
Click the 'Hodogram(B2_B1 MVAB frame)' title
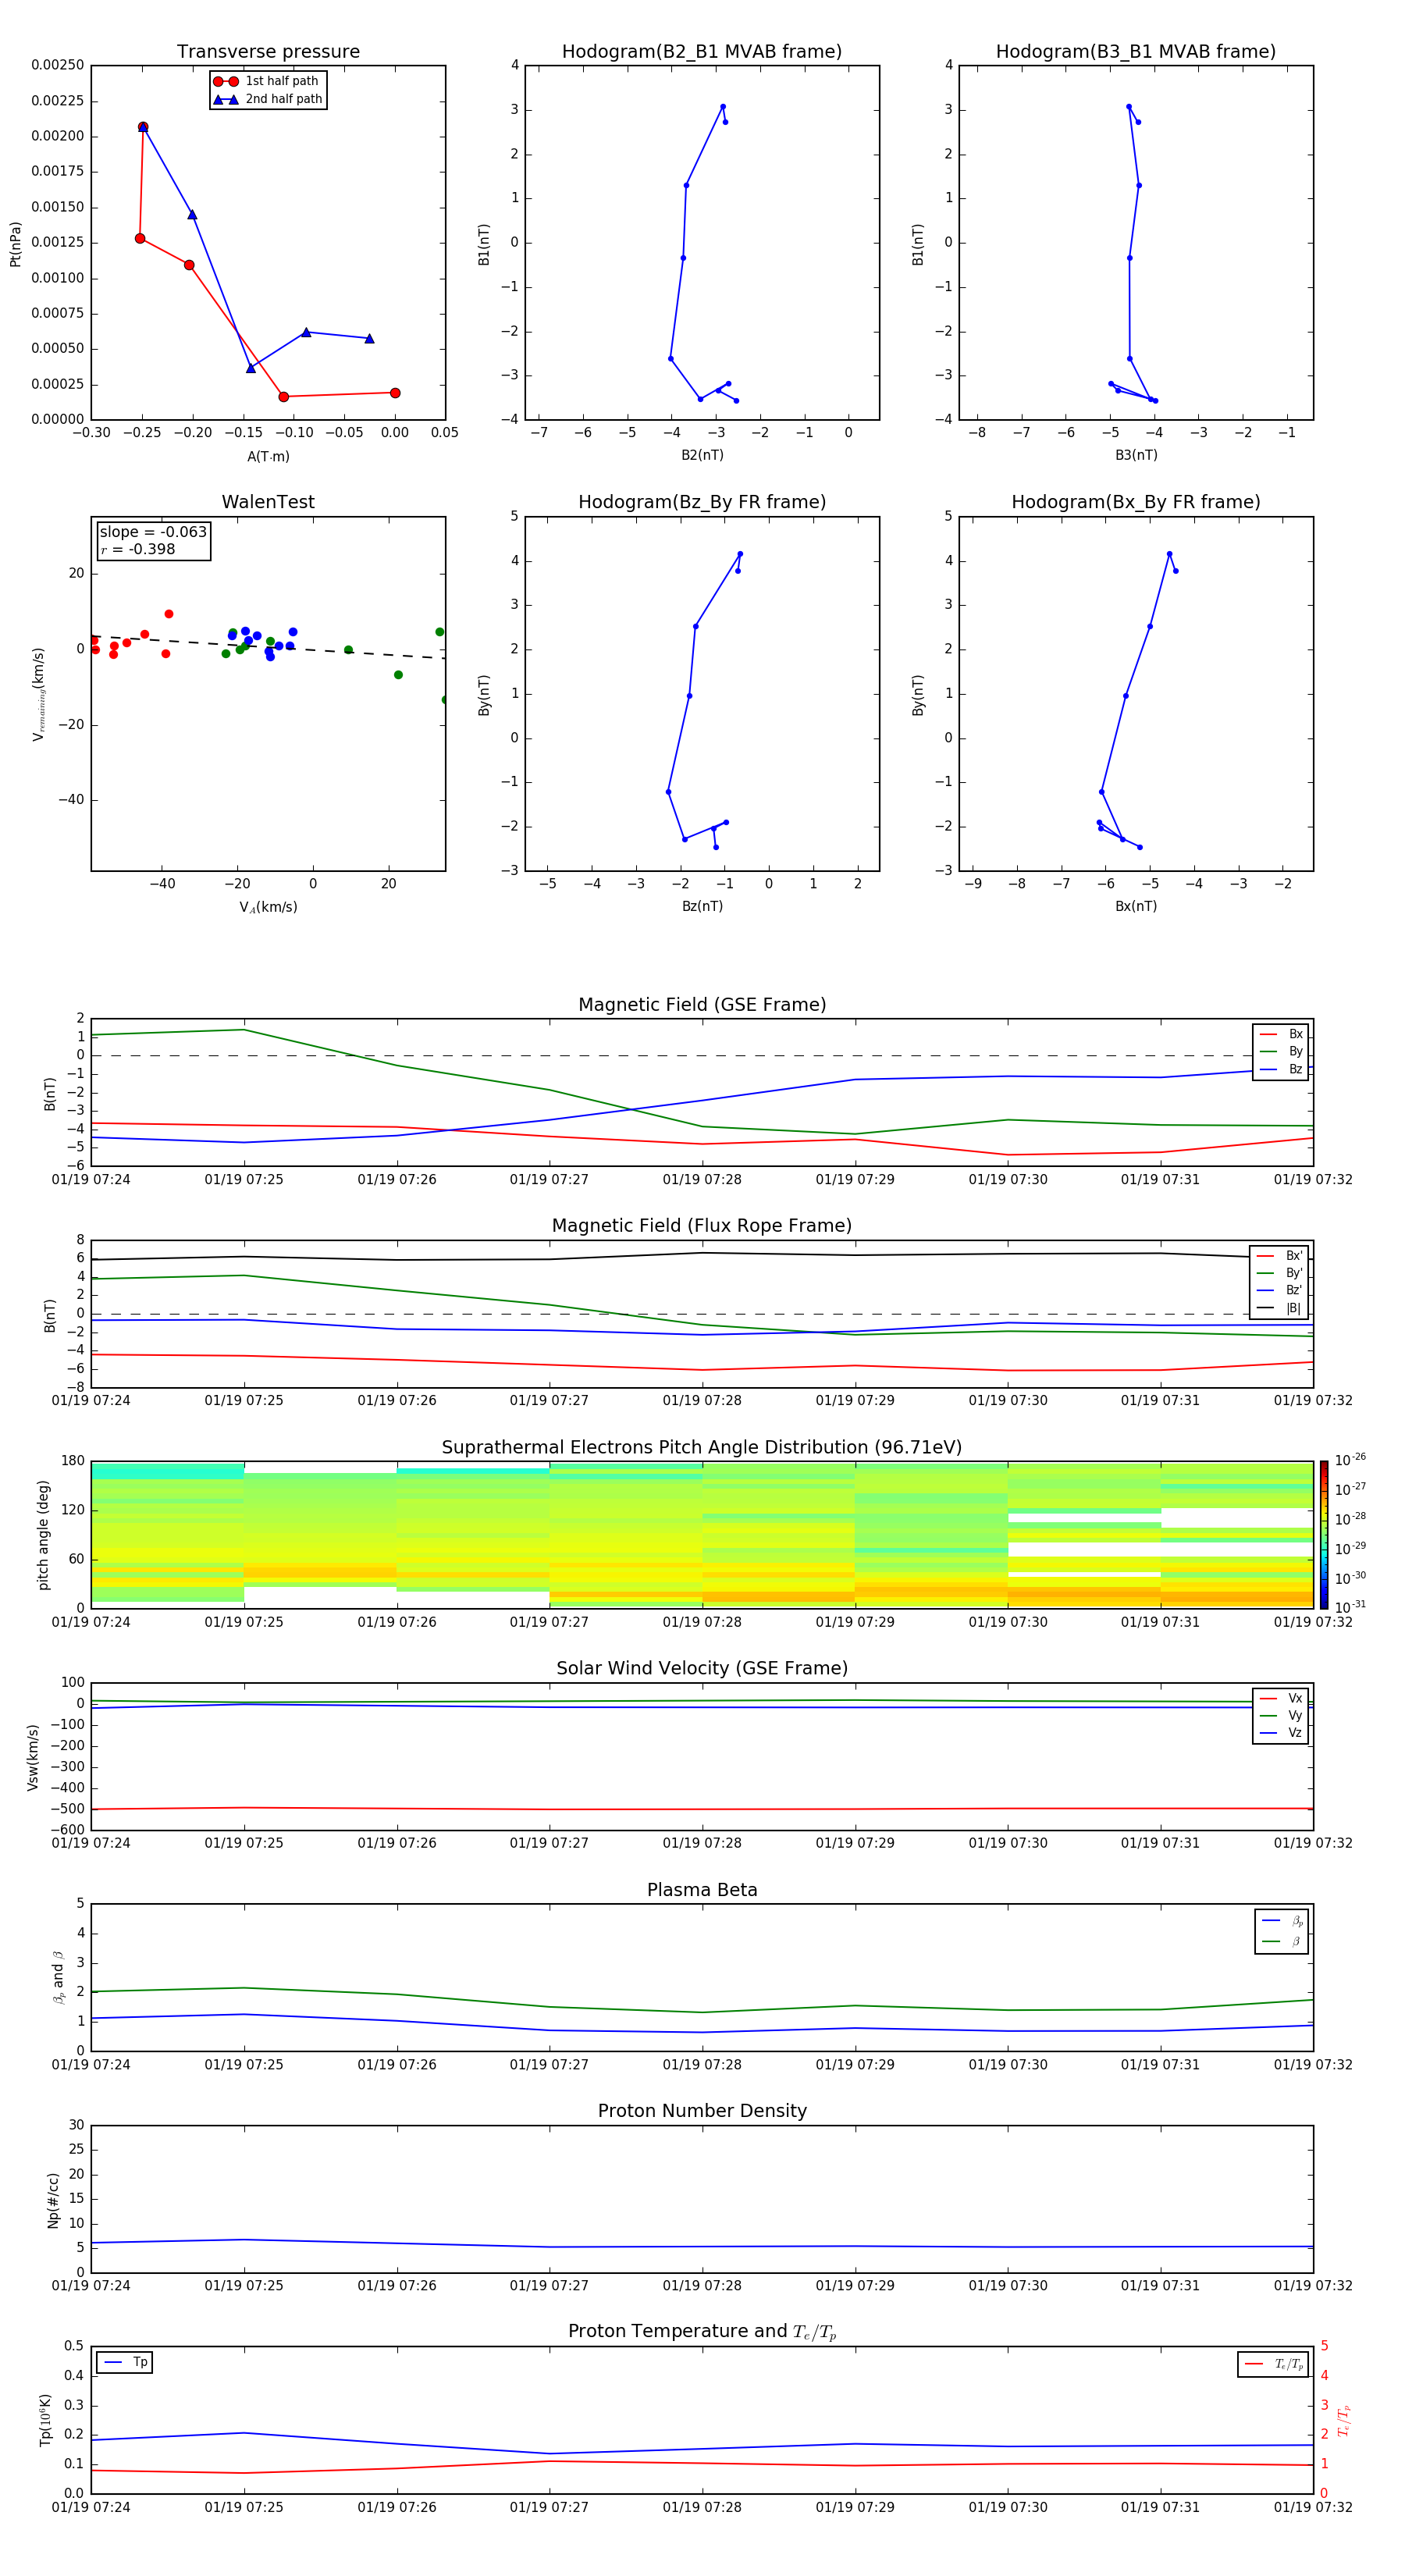pyautogui.click(x=702, y=52)
